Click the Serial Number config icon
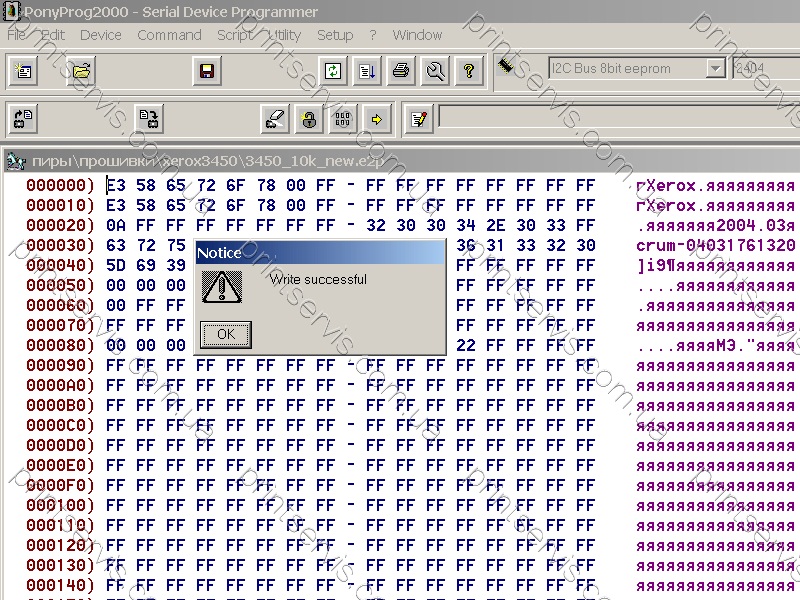Screen dimensions: 800x600 (x=343, y=119)
